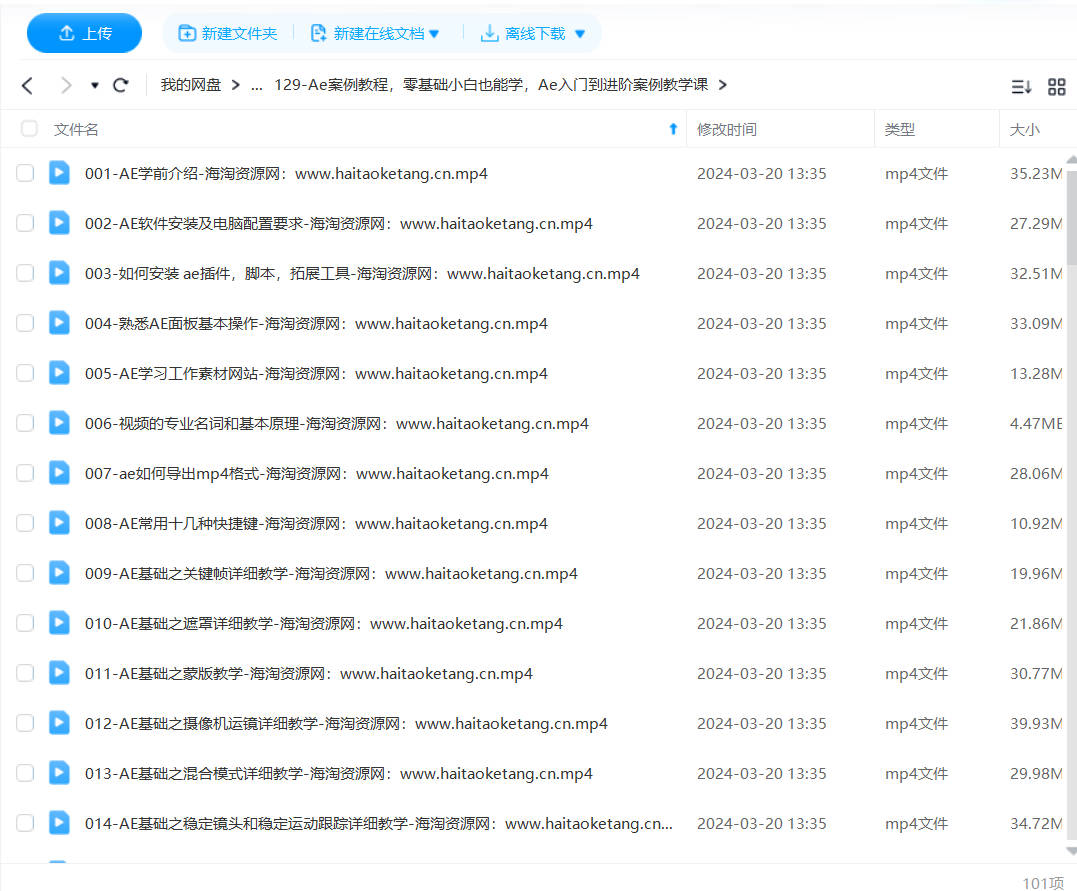Tick the select-all checkbox in the header
The height and width of the screenshot is (891, 1077).
coord(29,128)
